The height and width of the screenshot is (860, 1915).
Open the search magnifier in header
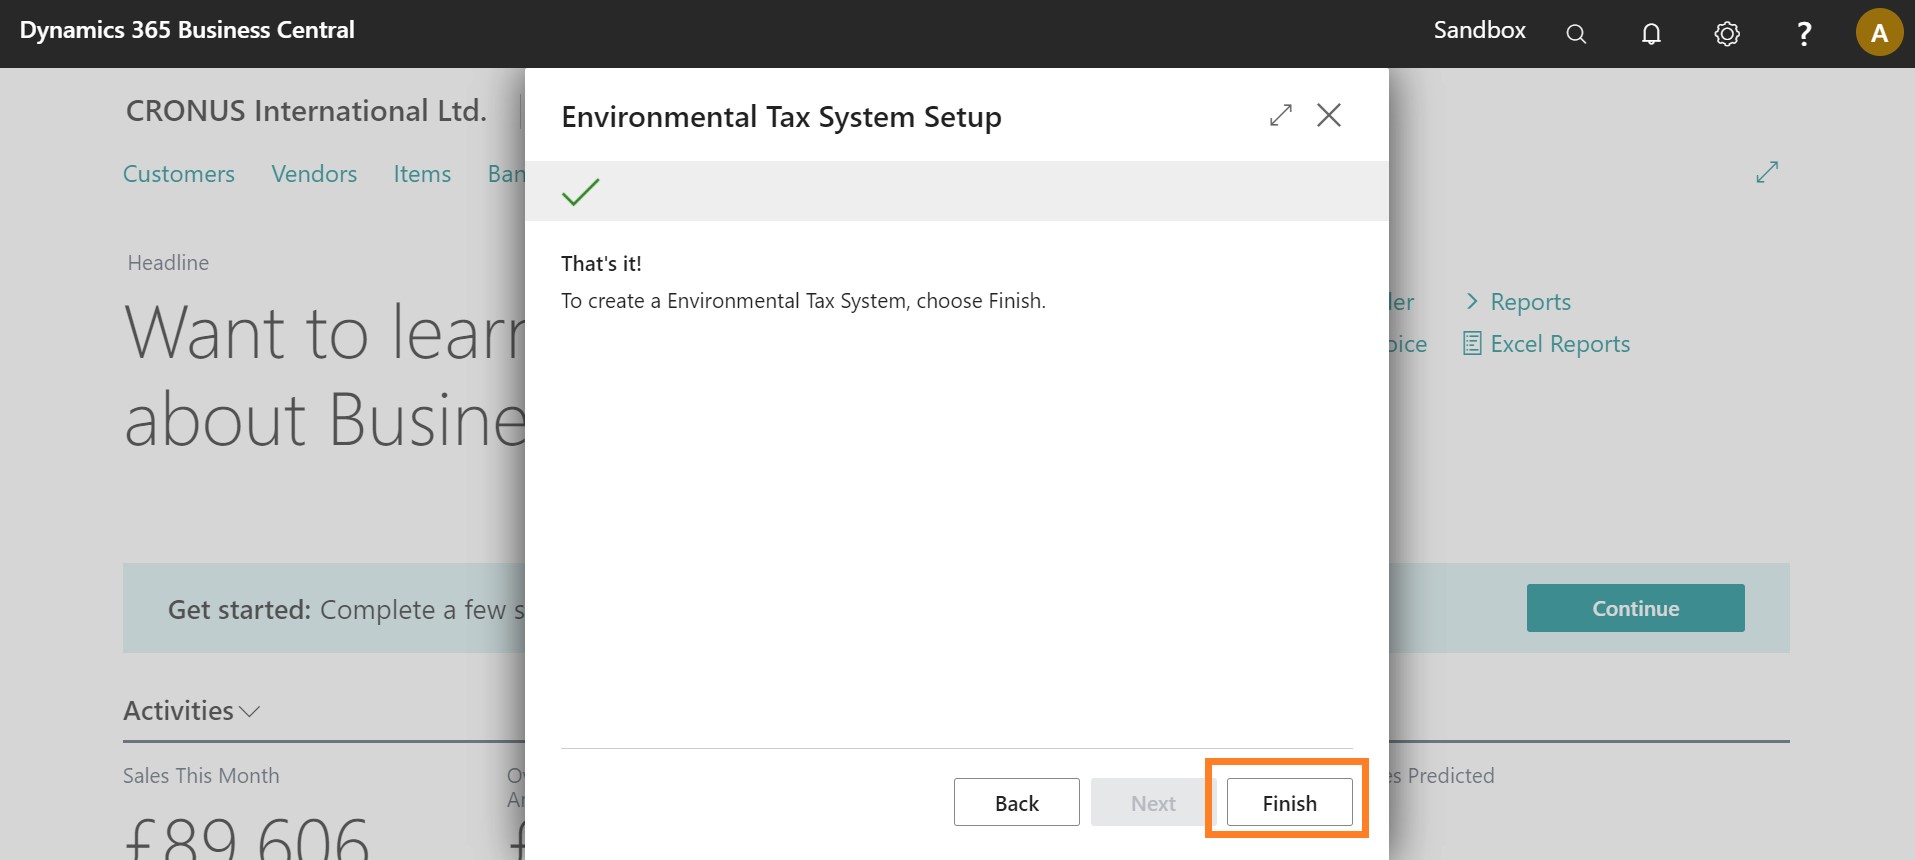[x=1576, y=34]
